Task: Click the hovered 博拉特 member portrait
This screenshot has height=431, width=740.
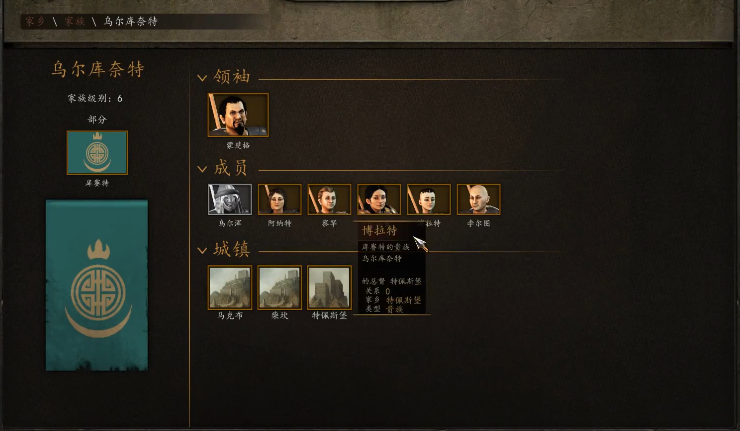Action: (379, 199)
